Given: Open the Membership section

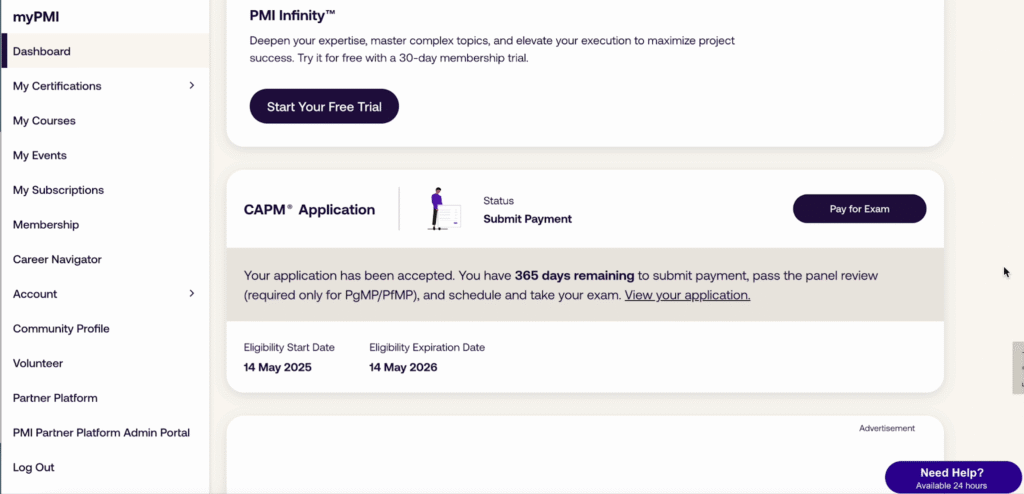Looking at the screenshot, I should (x=46, y=225).
